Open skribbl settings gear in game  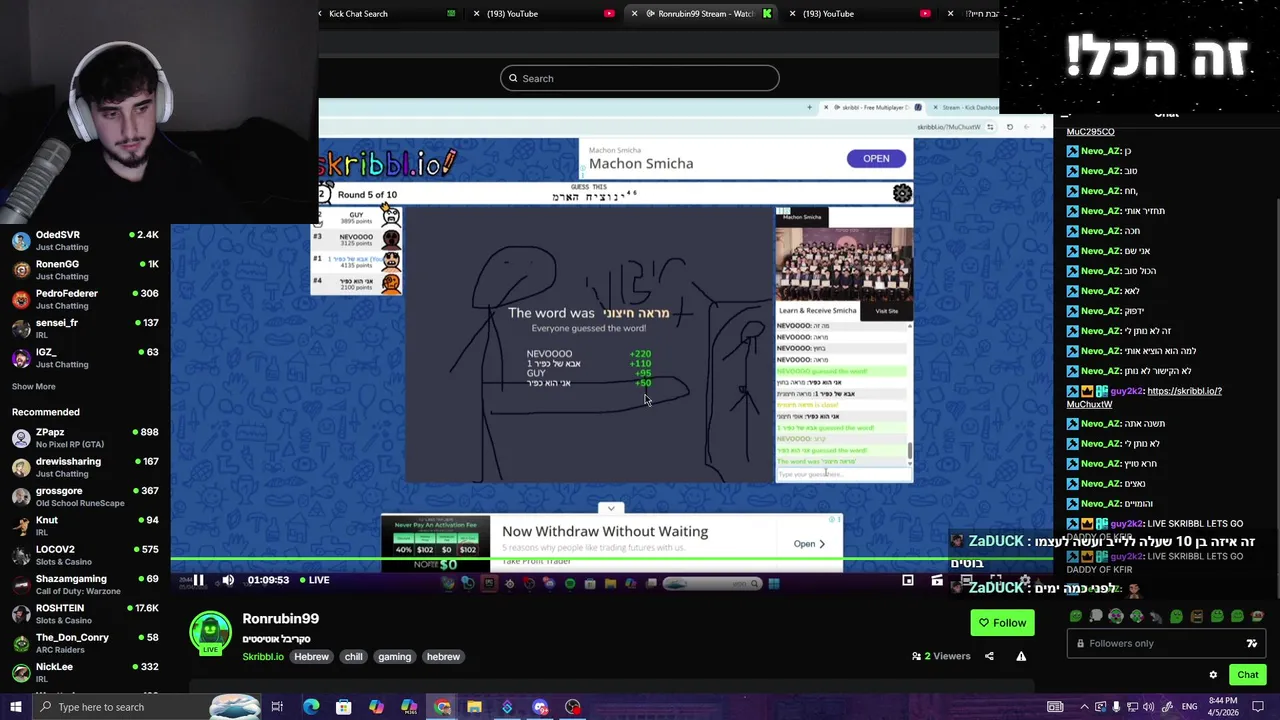[x=902, y=194]
